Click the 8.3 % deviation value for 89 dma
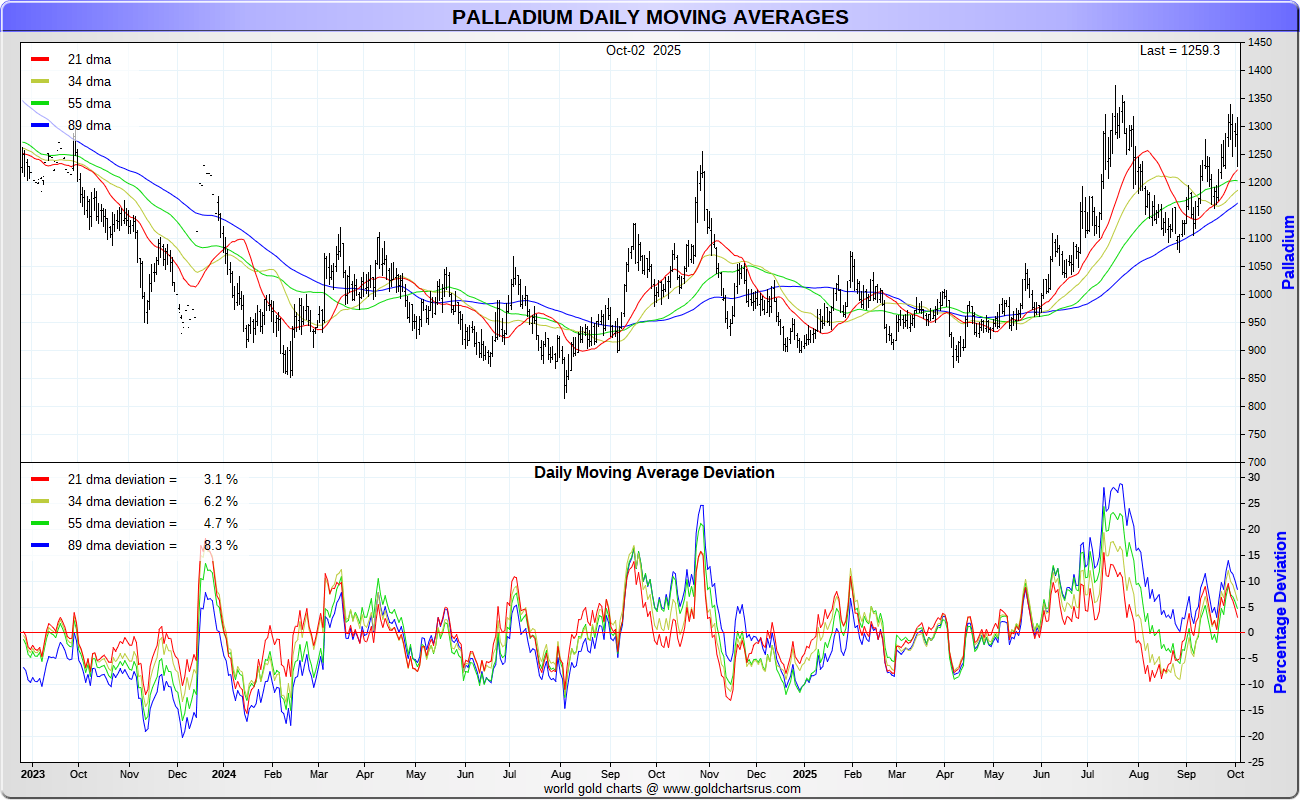This screenshot has width=1300, height=800. coord(220,546)
